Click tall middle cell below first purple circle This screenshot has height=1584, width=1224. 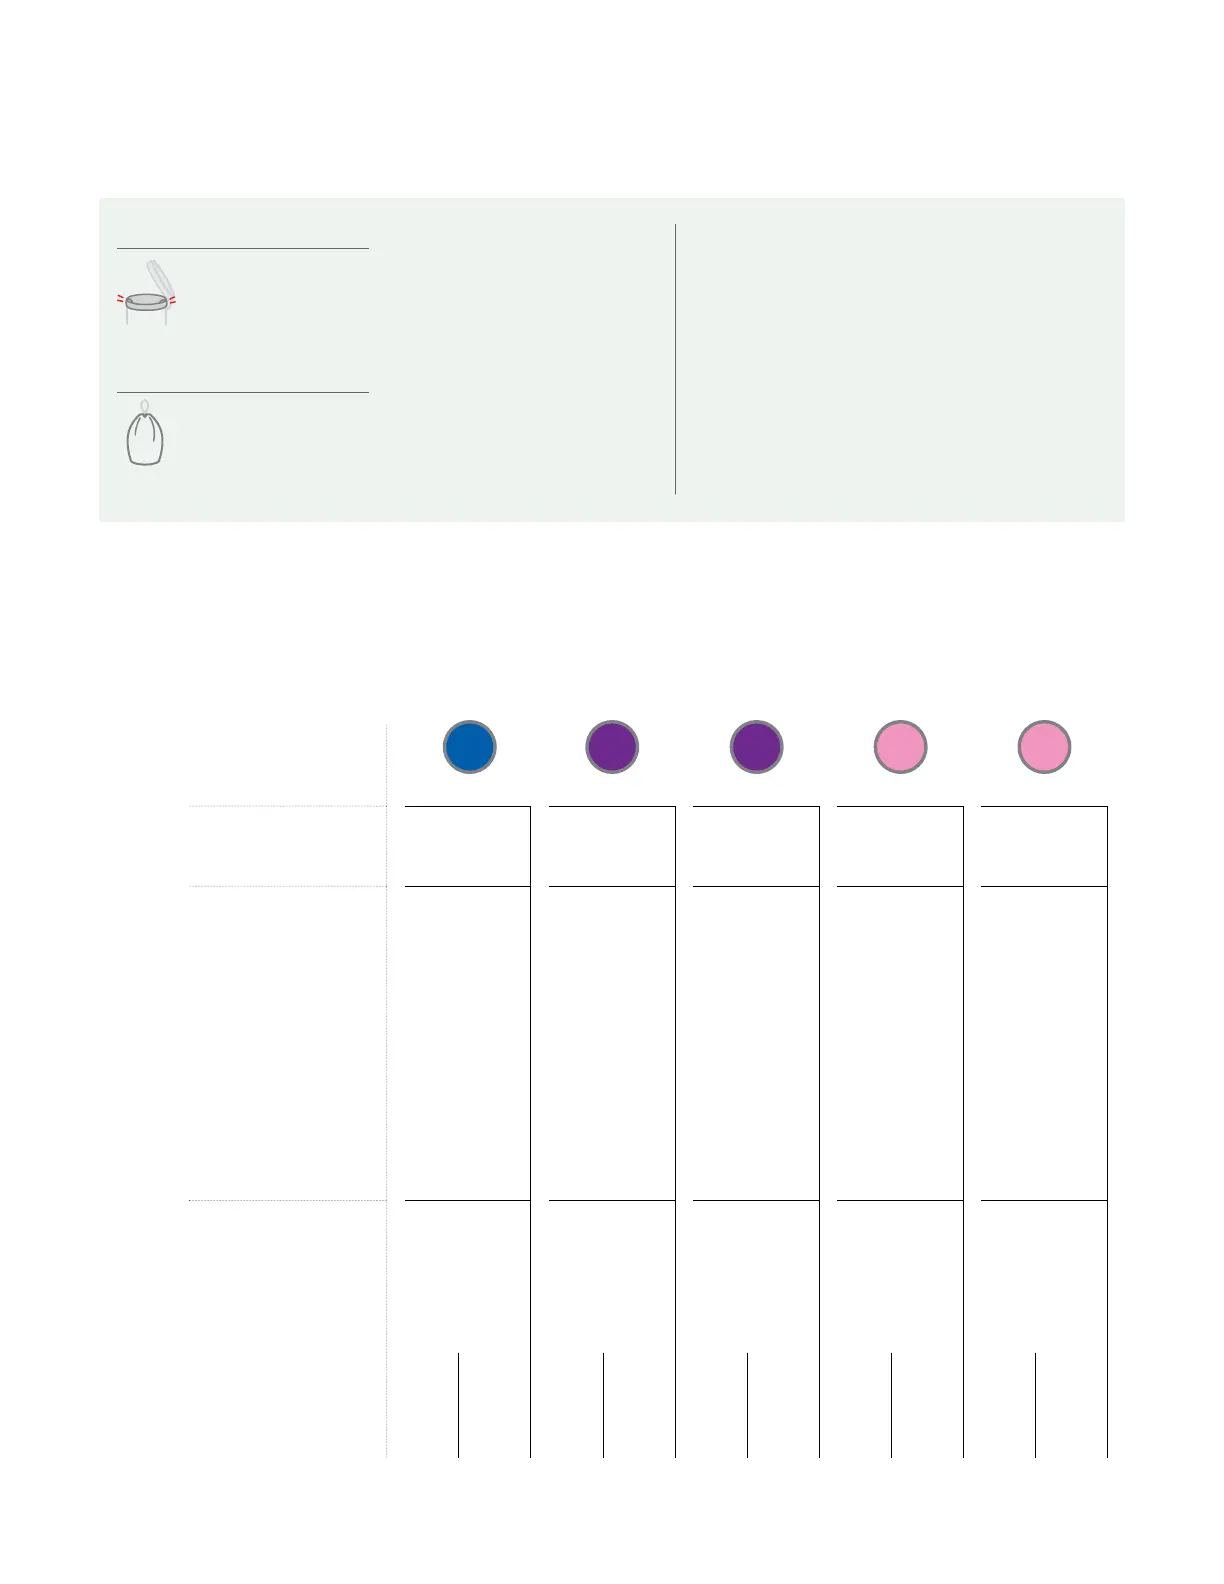click(x=612, y=1042)
